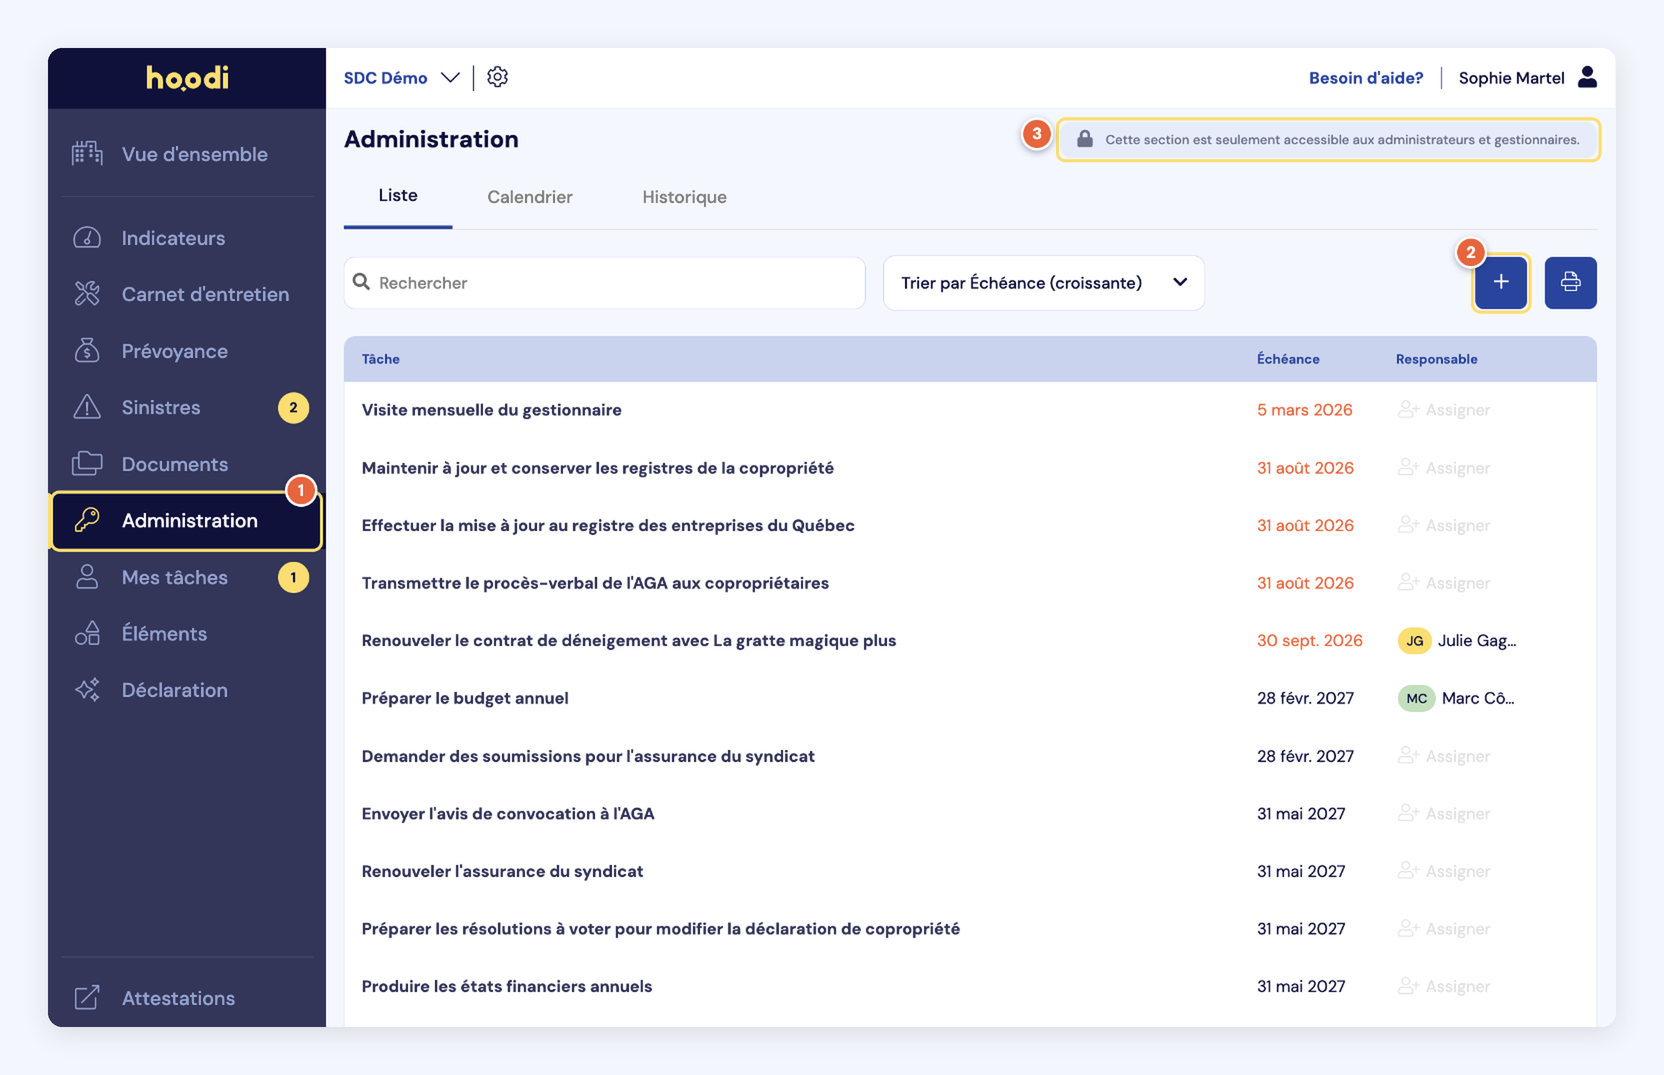1664x1075 pixels.
Task: Click the Échéance column header
Action: [x=1288, y=359]
